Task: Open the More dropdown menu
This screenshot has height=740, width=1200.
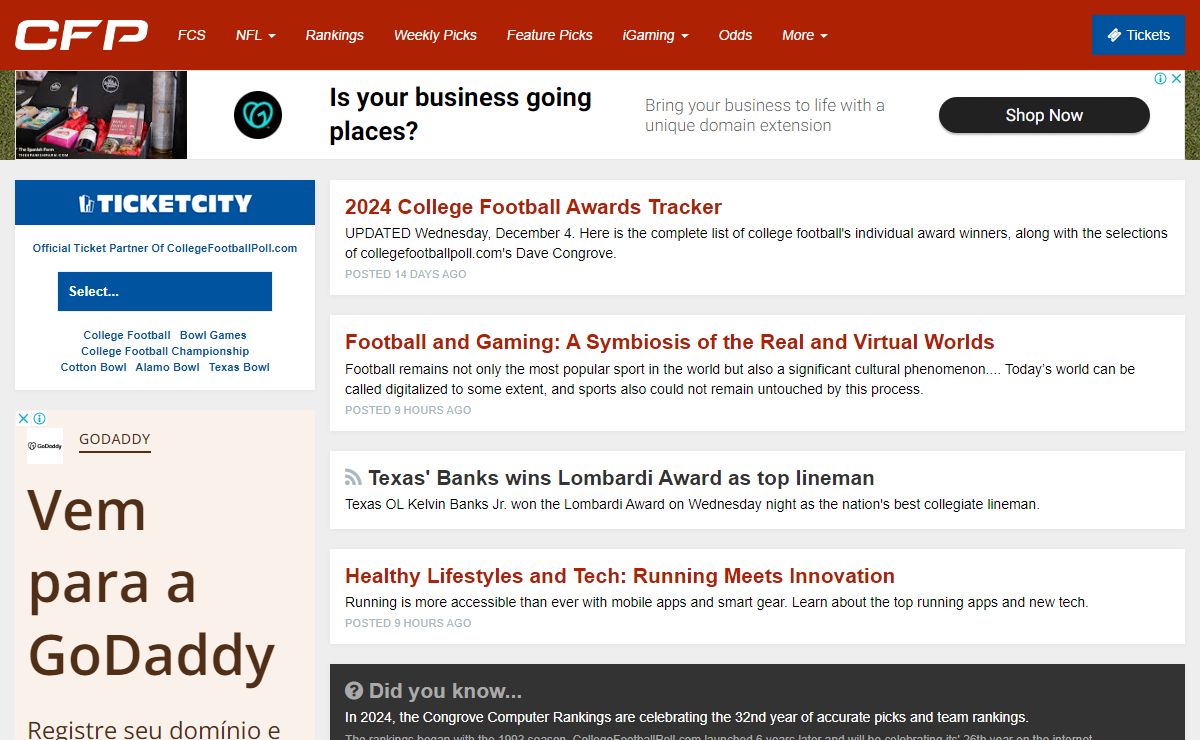Action: [x=805, y=35]
